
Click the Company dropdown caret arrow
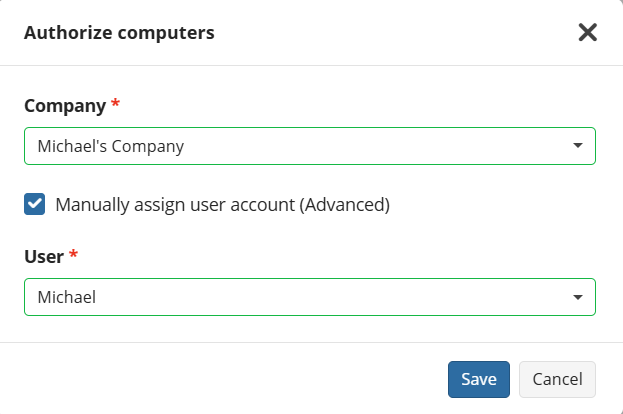point(578,145)
